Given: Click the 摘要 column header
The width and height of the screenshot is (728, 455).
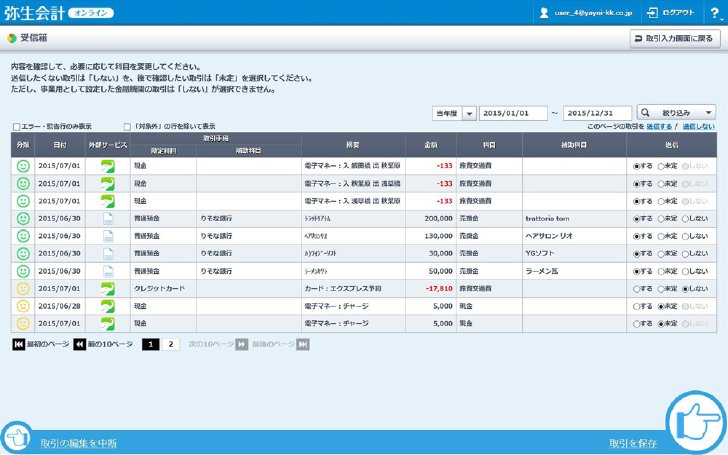Looking at the screenshot, I should 353,145.
